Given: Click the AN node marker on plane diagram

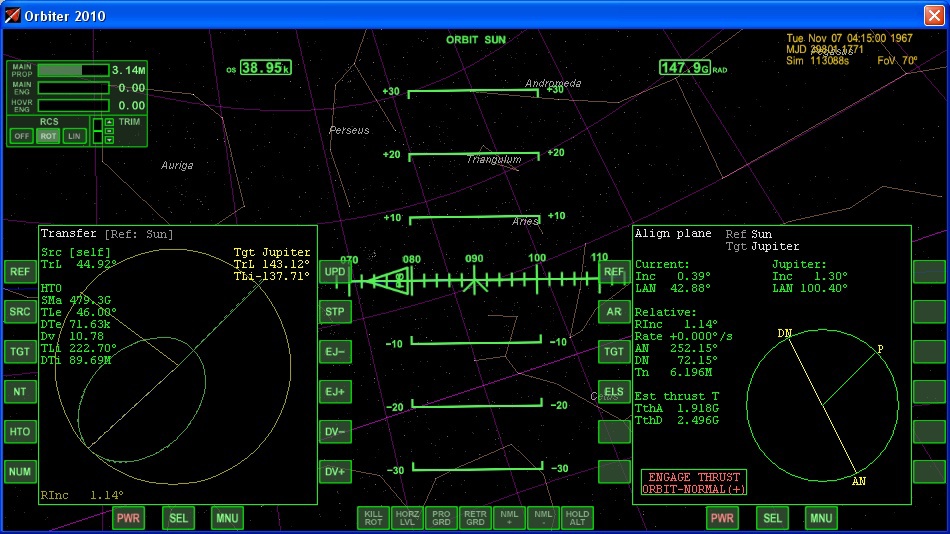Looking at the screenshot, I should point(859,481).
